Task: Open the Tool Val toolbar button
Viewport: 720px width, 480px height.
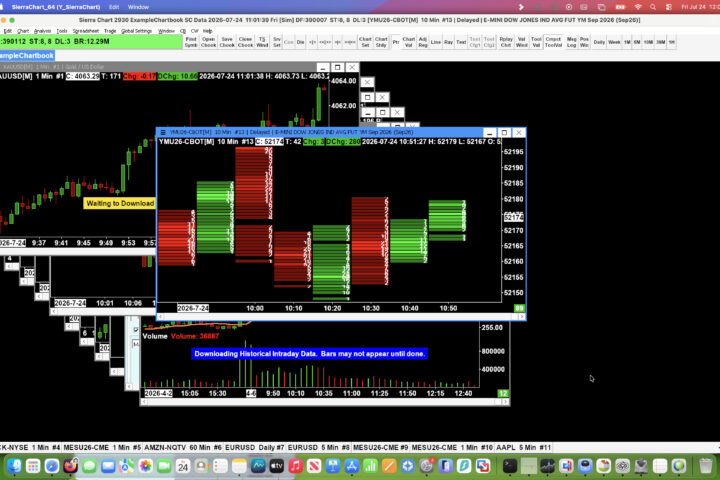Action: coord(536,42)
